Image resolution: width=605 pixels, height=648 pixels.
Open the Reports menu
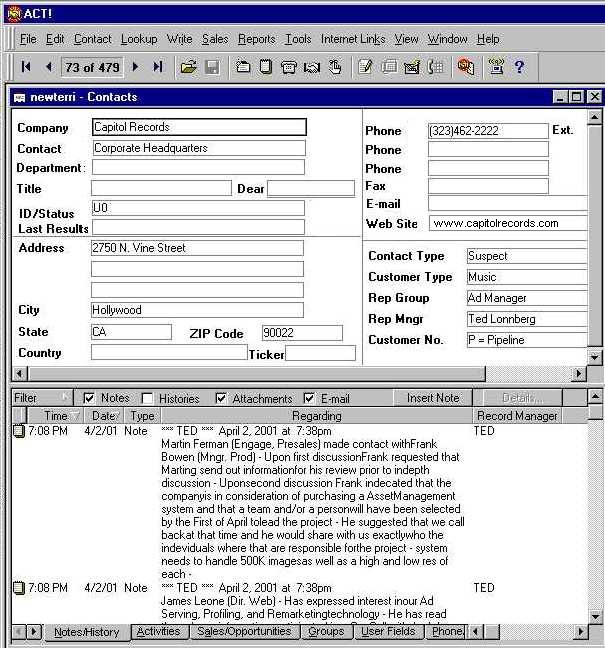point(256,39)
